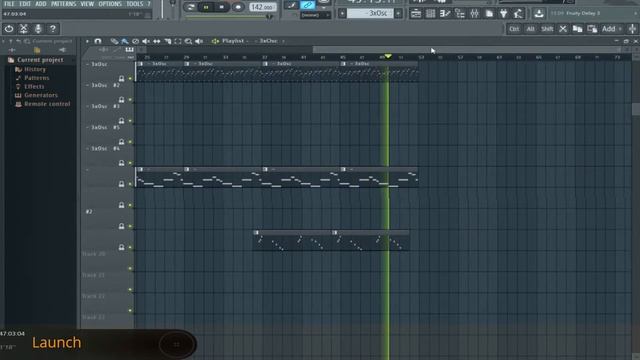Select the slip tool double-arrow icon

pos(156,41)
